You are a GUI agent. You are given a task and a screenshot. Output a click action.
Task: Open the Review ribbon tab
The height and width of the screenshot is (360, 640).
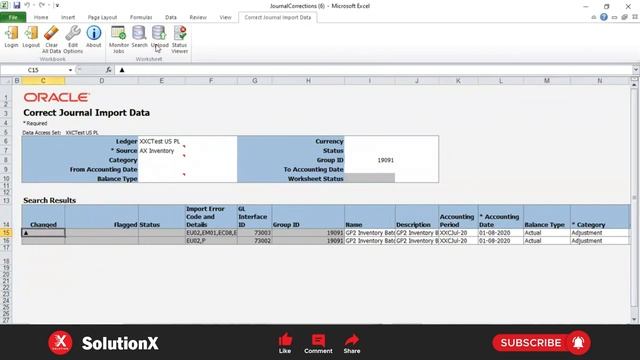point(198,17)
